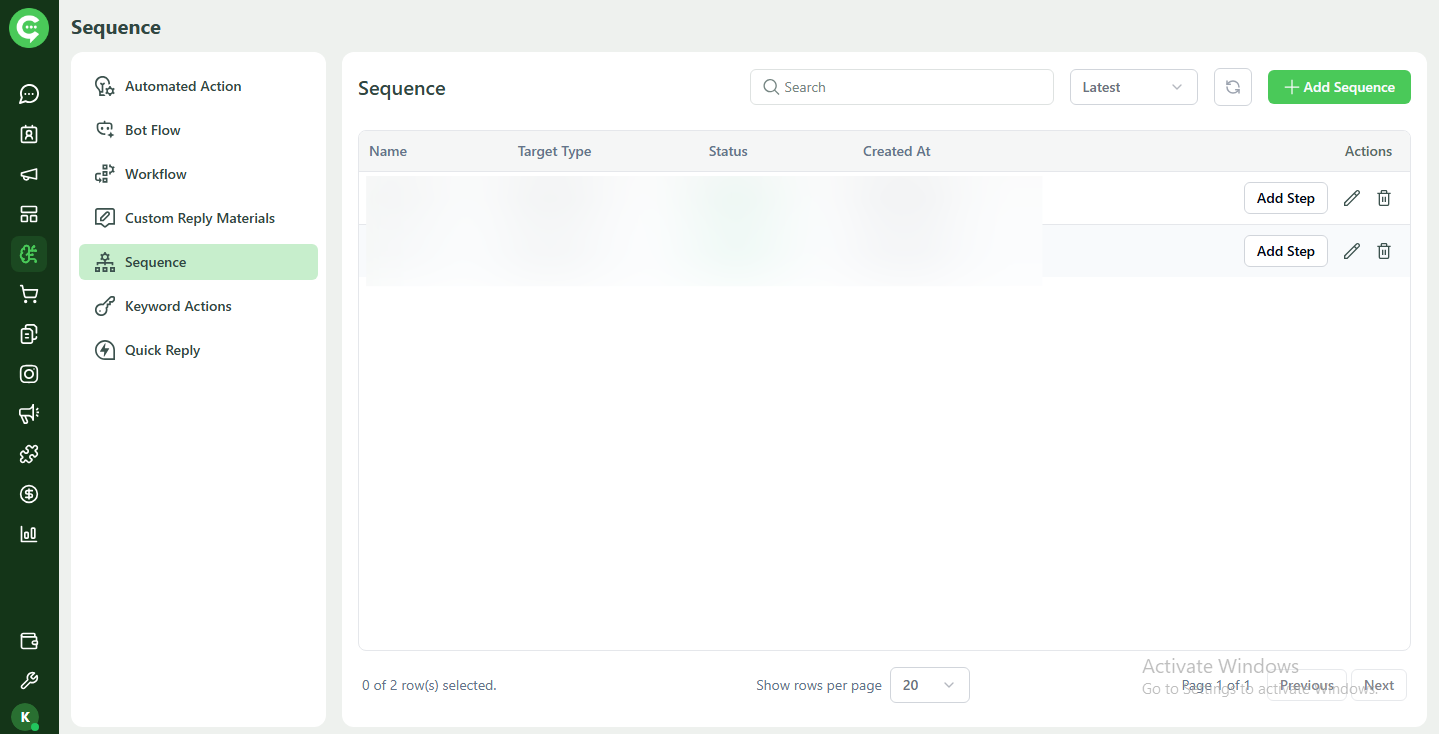
Task: Click inside the Search input field
Action: (x=900, y=87)
